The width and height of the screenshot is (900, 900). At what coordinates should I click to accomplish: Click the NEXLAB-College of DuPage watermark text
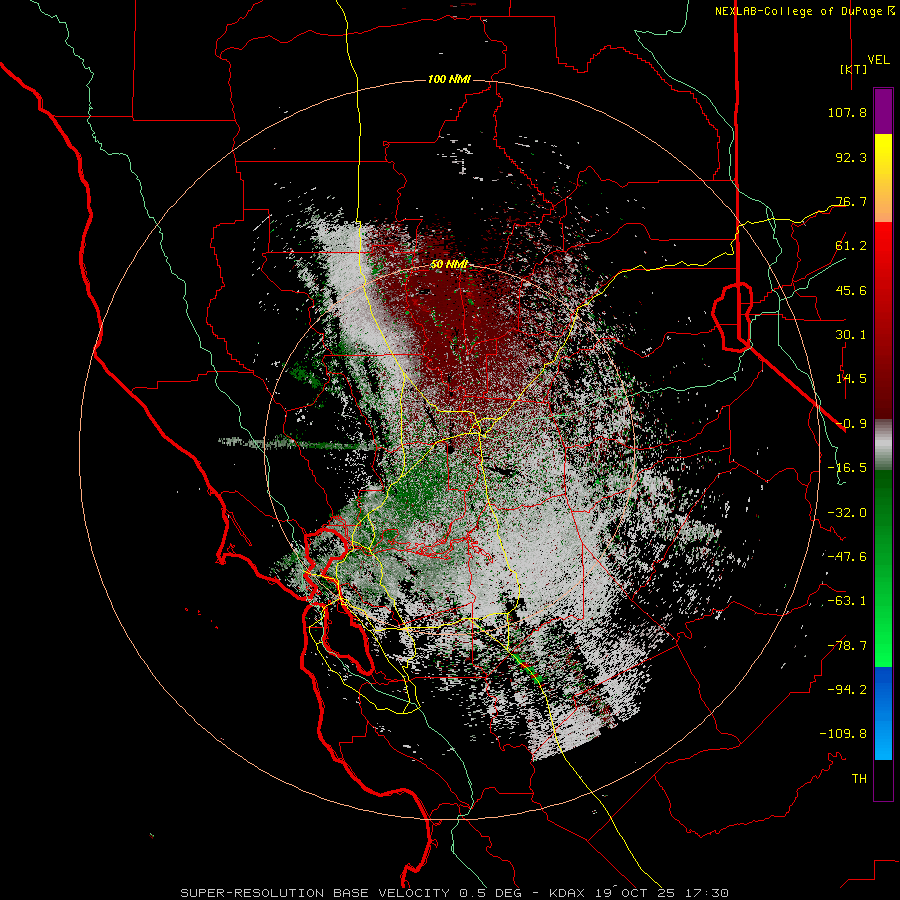(x=804, y=11)
